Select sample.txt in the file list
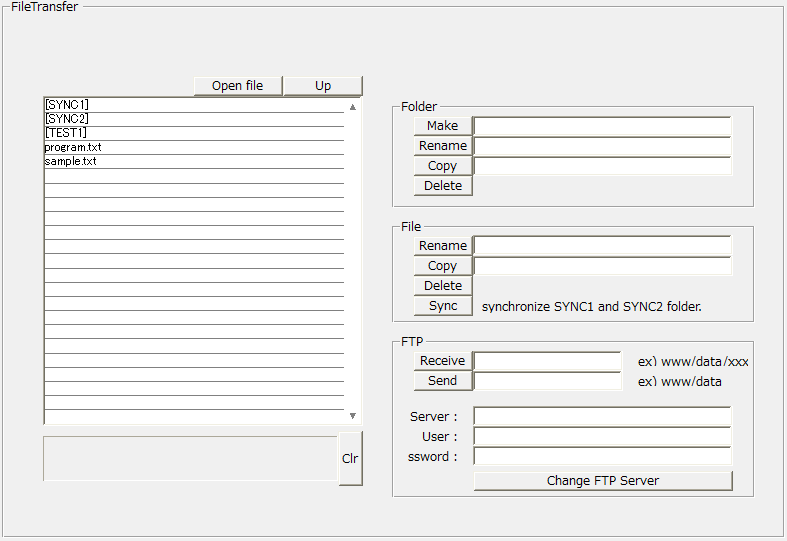 point(71,161)
